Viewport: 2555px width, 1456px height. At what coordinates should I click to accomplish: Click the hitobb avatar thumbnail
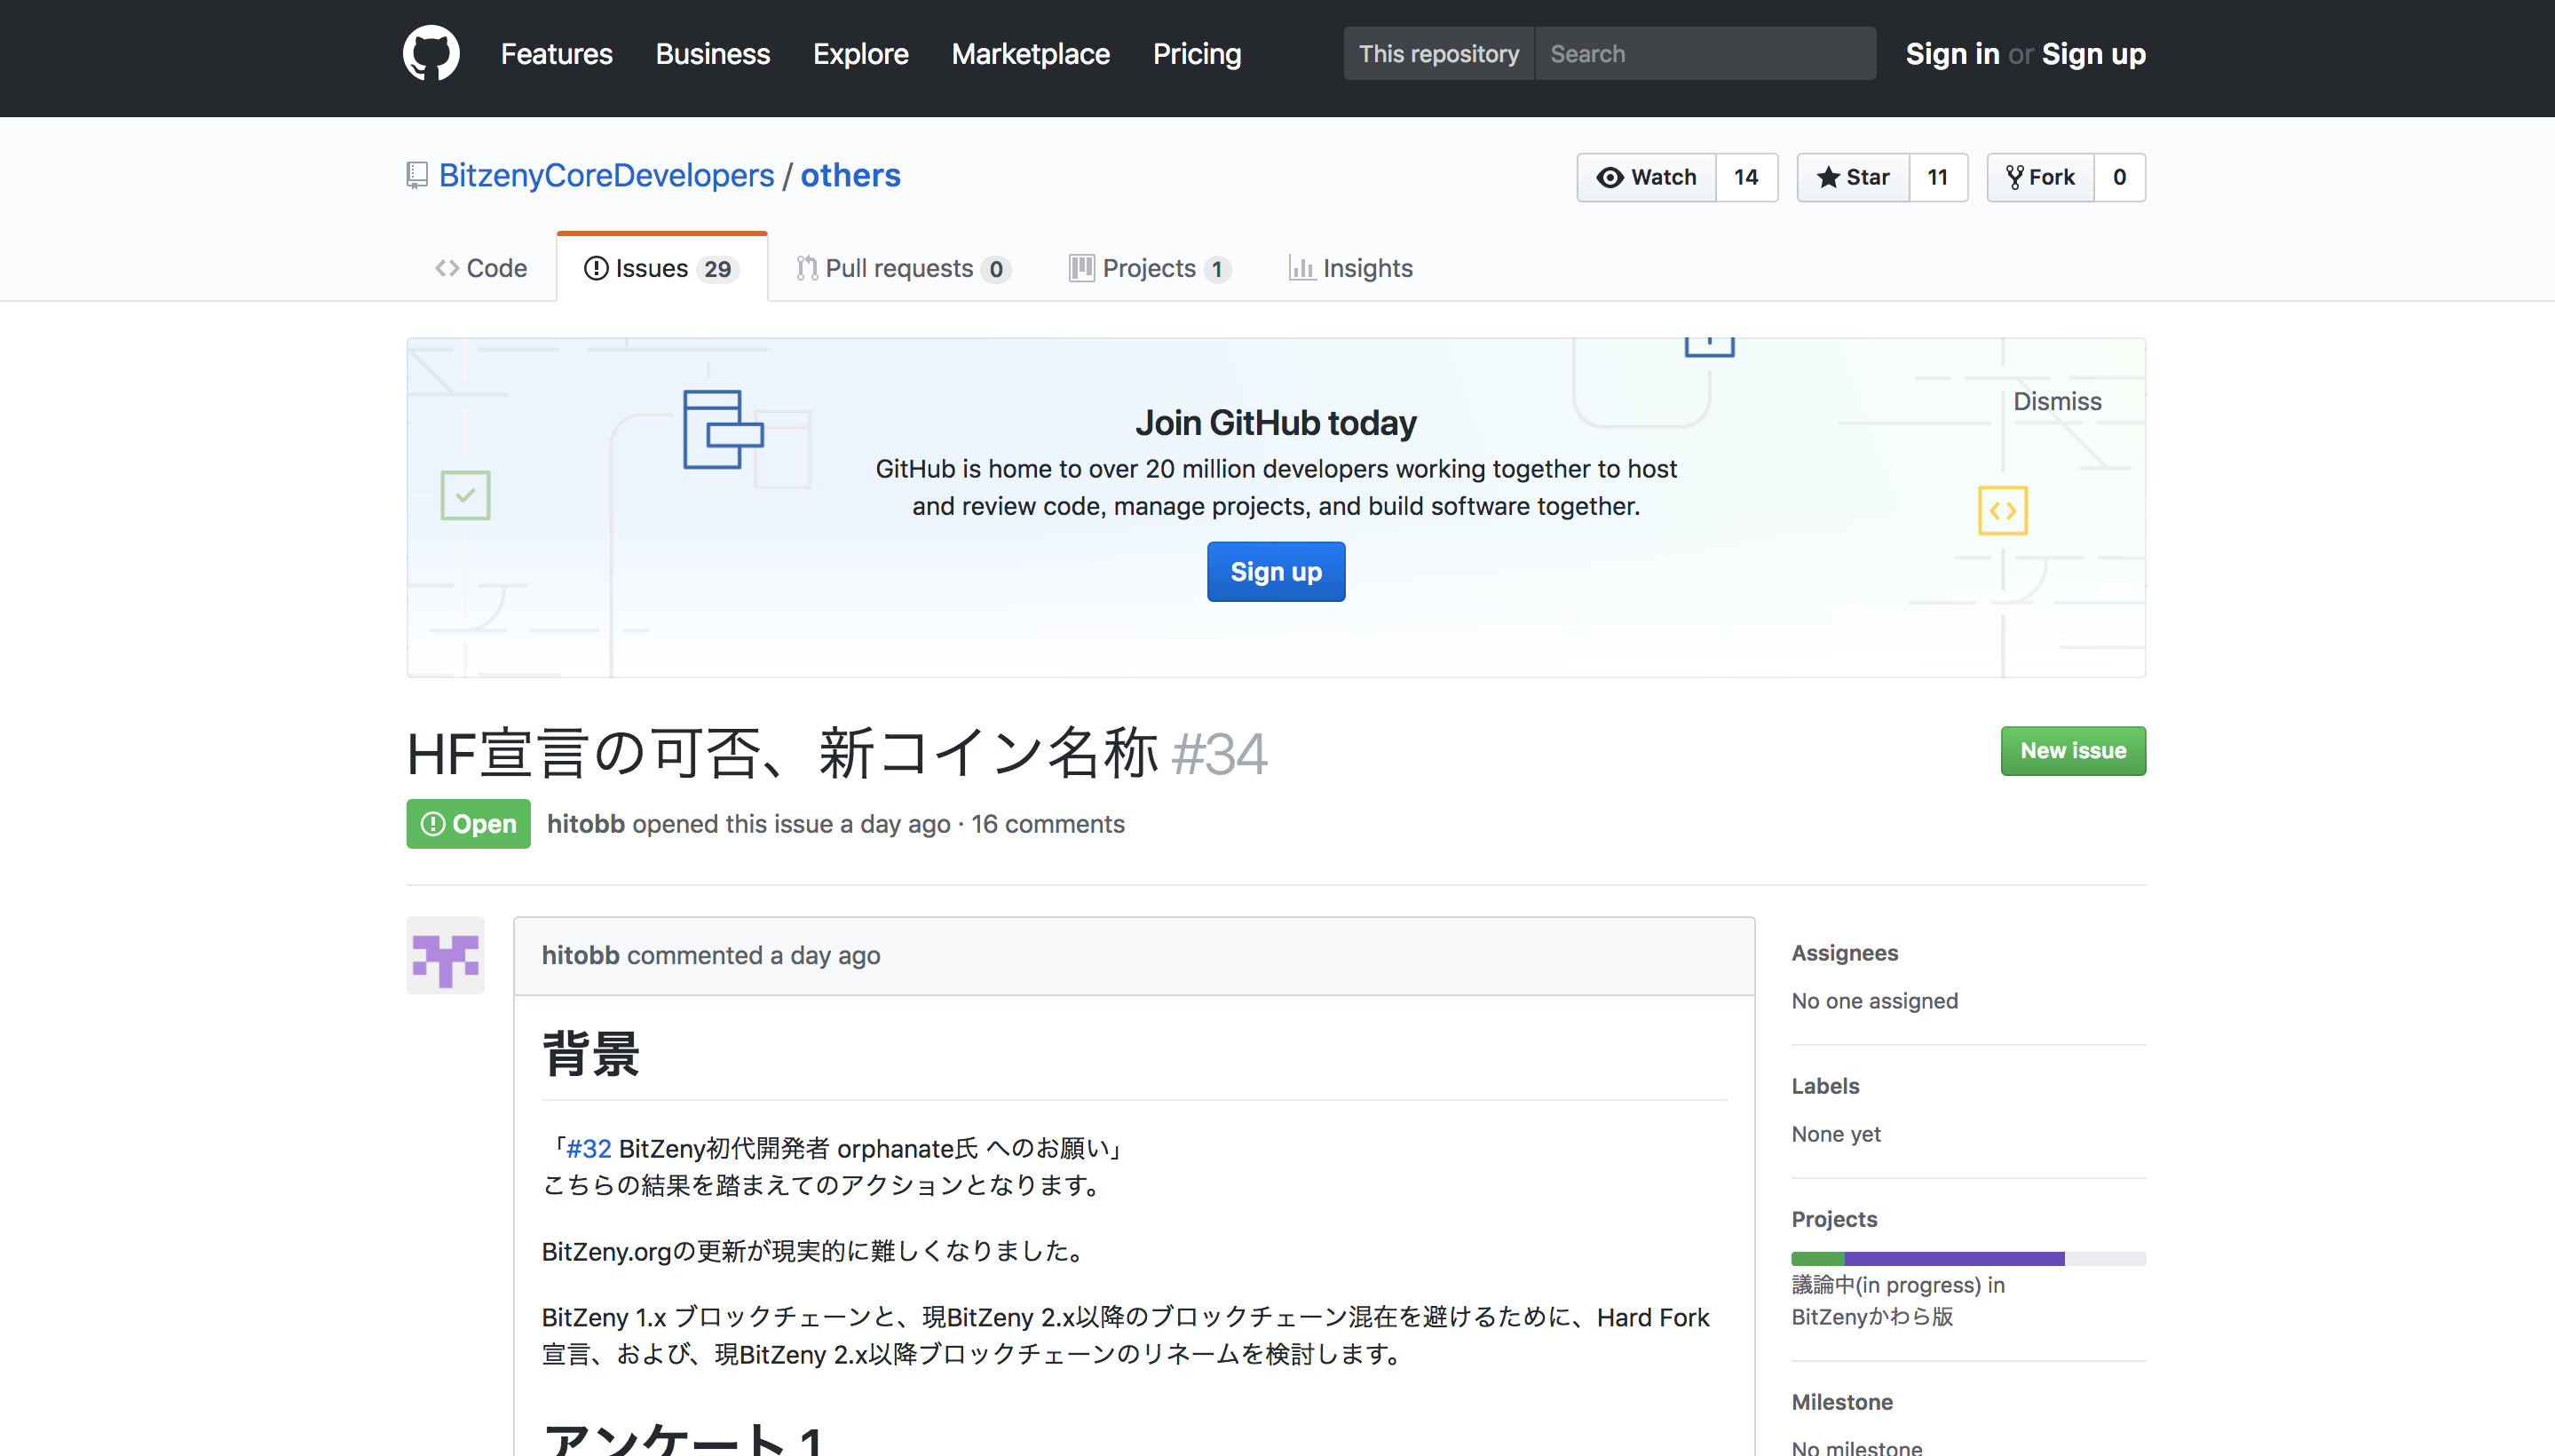(x=445, y=955)
